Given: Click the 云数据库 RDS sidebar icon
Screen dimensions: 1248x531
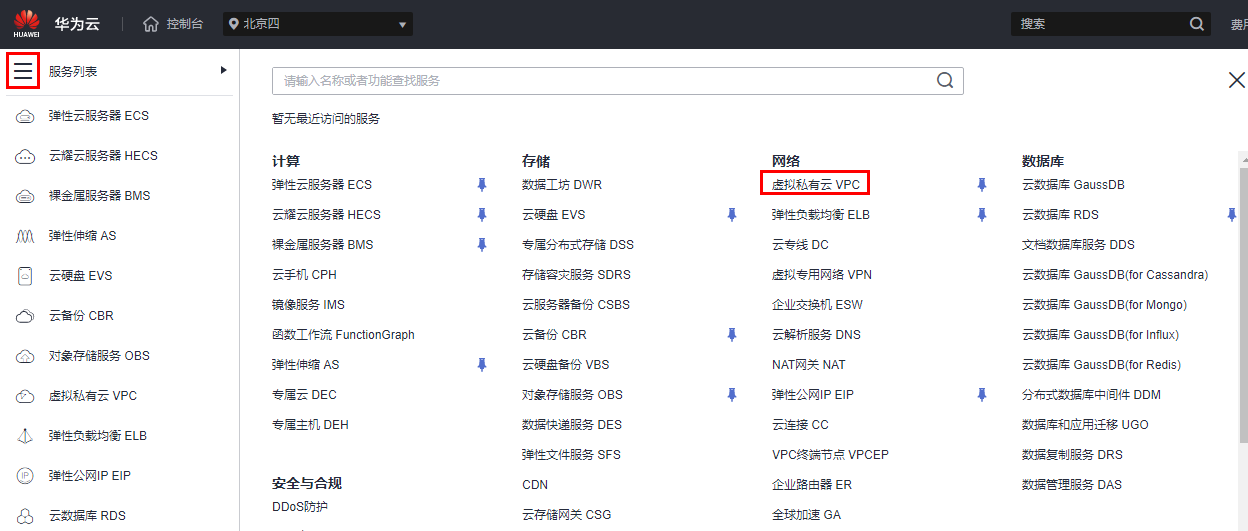Looking at the screenshot, I should 26,516.
